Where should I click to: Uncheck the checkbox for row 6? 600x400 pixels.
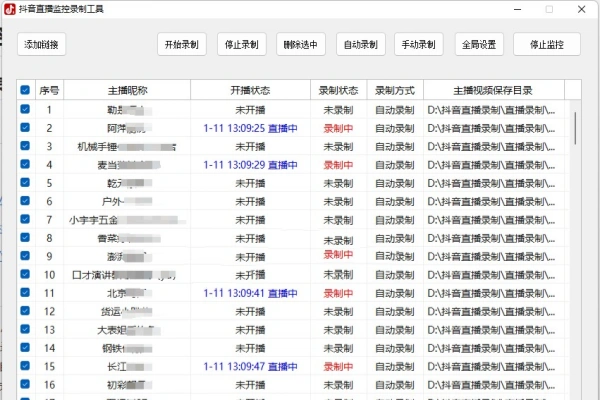pos(24,201)
